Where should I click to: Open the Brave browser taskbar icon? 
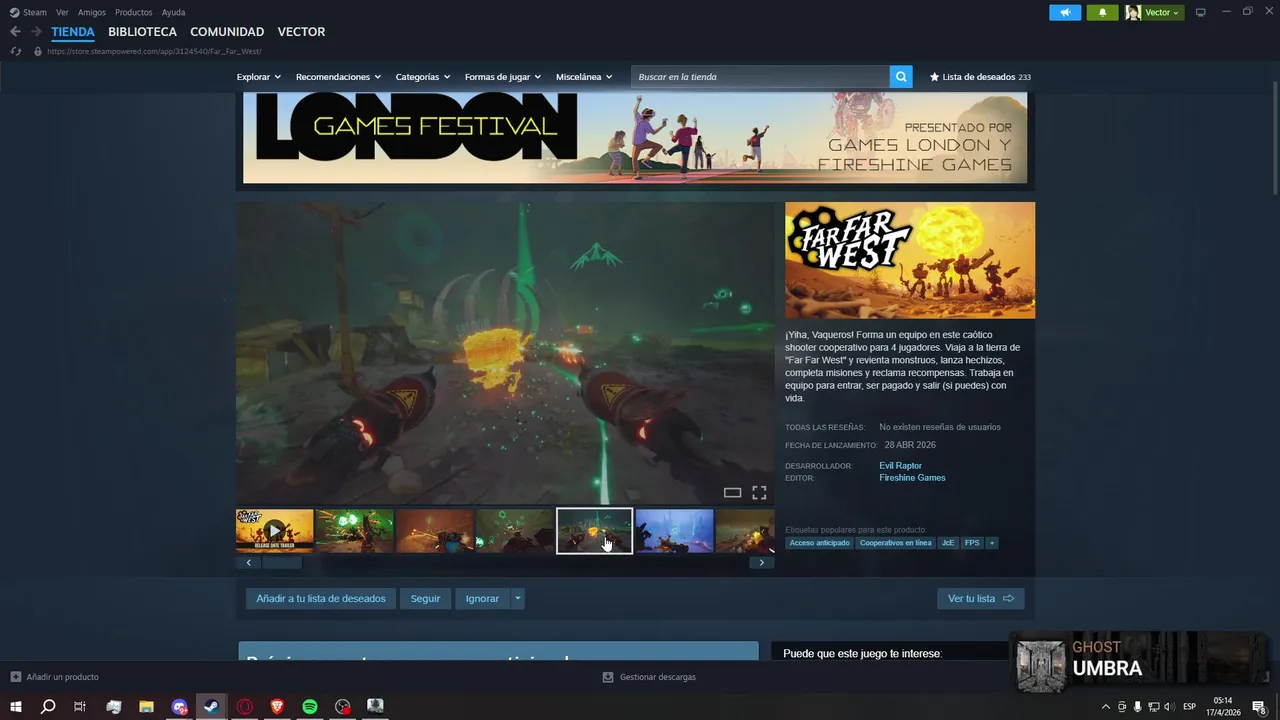click(277, 706)
